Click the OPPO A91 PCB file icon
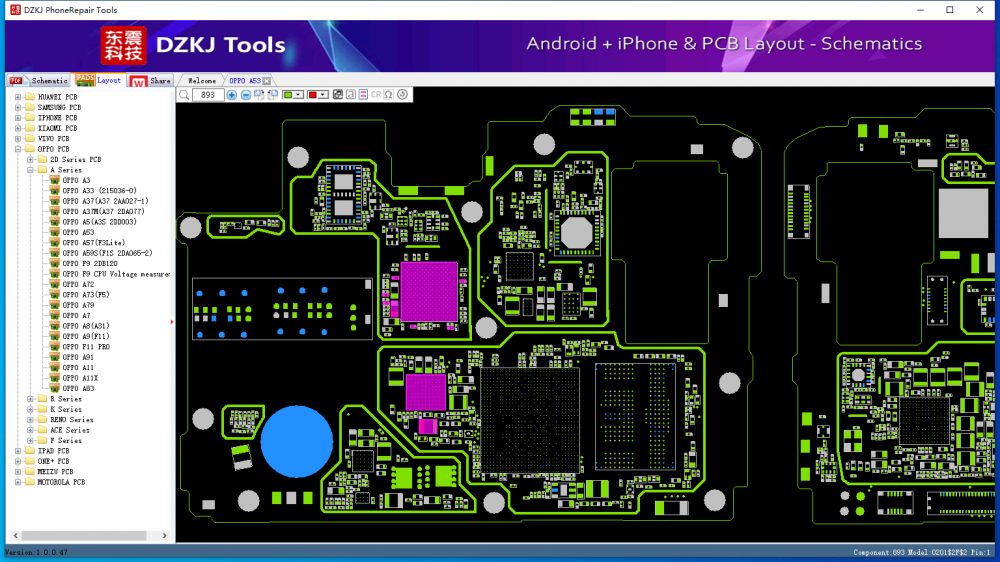 [x=55, y=357]
